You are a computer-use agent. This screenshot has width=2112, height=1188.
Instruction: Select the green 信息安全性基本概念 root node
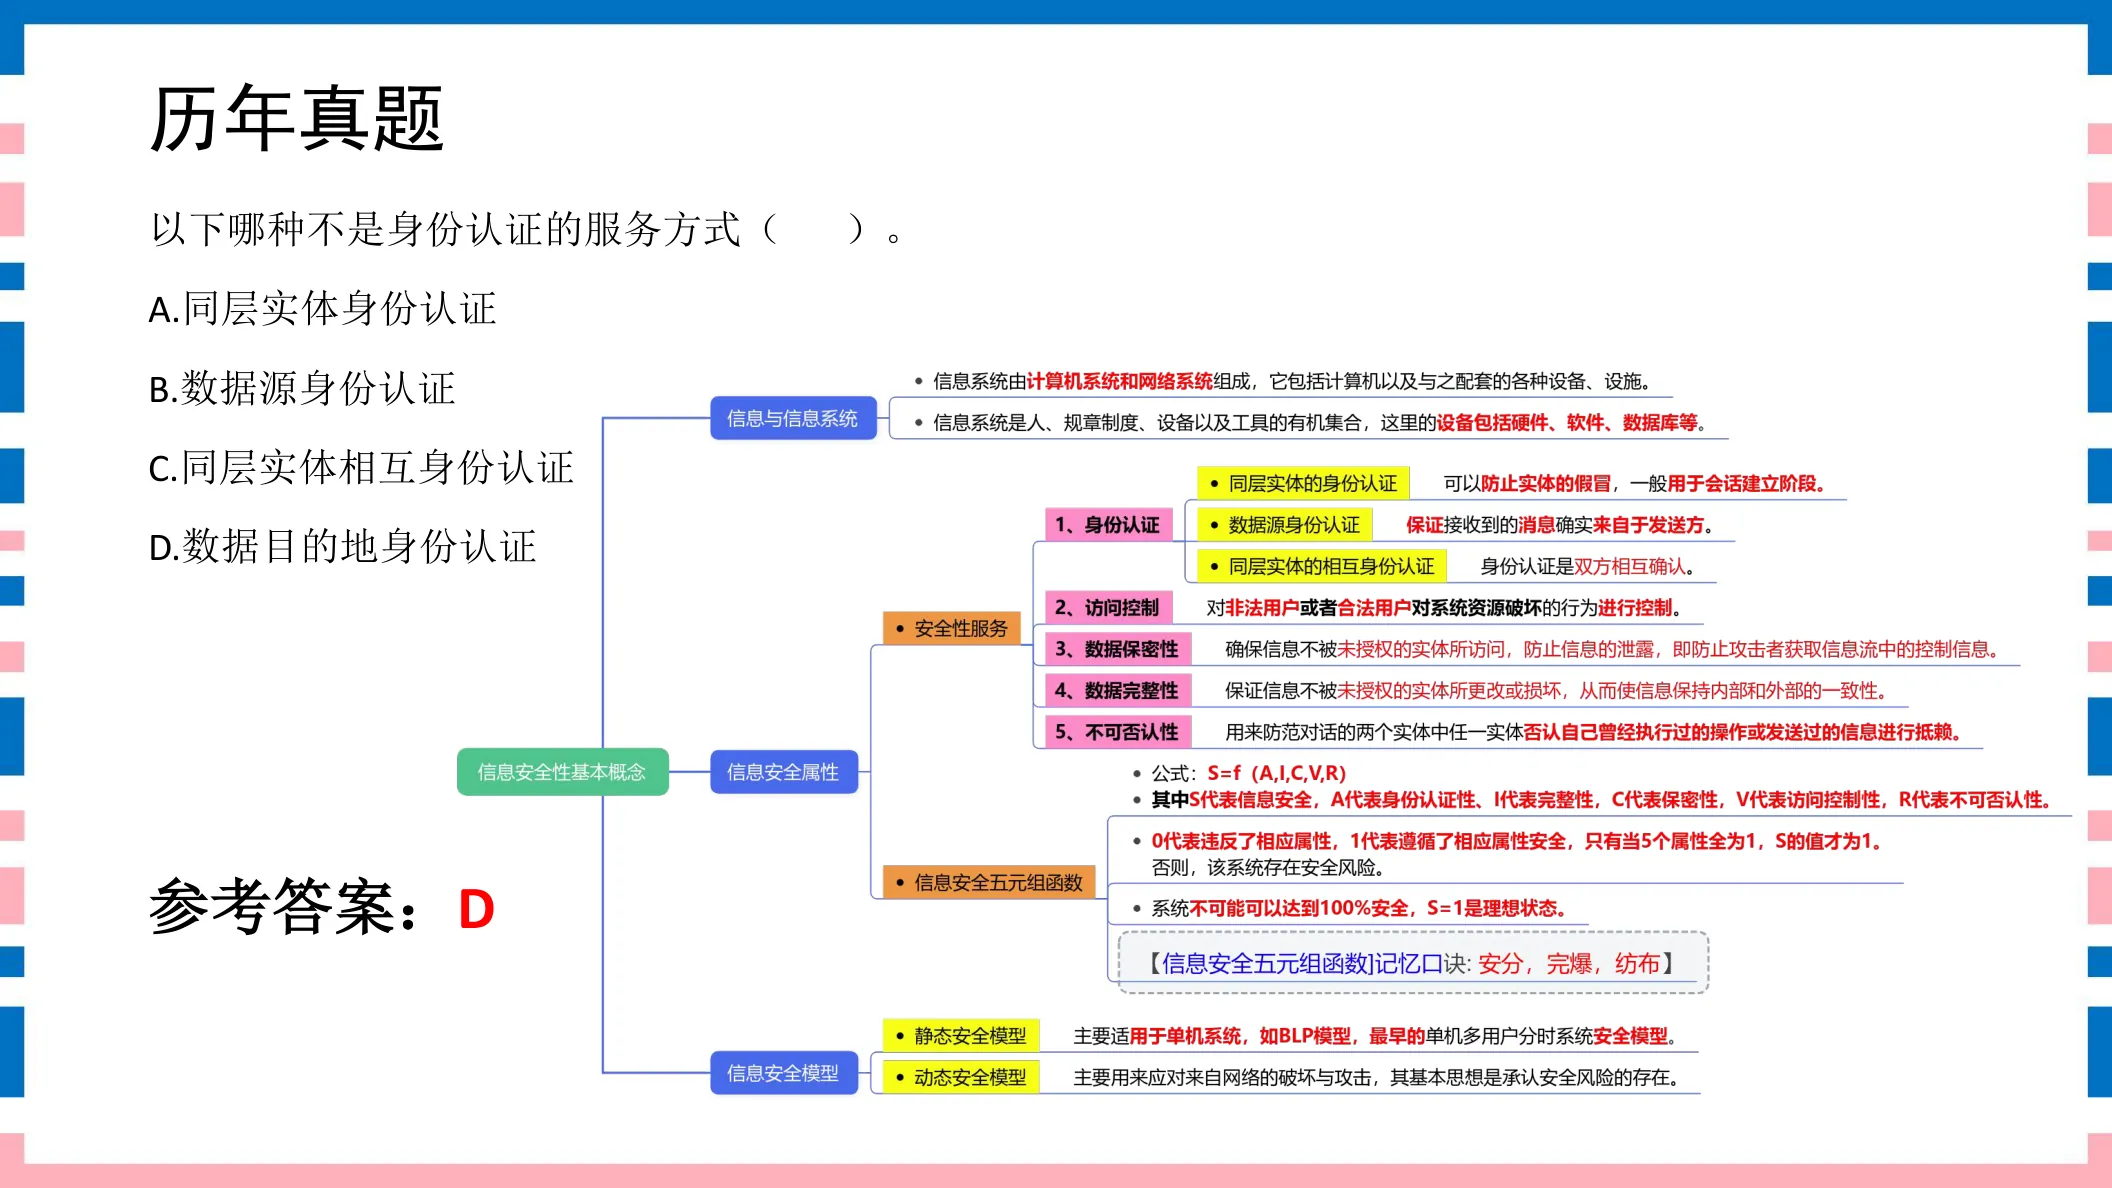pyautogui.click(x=562, y=772)
